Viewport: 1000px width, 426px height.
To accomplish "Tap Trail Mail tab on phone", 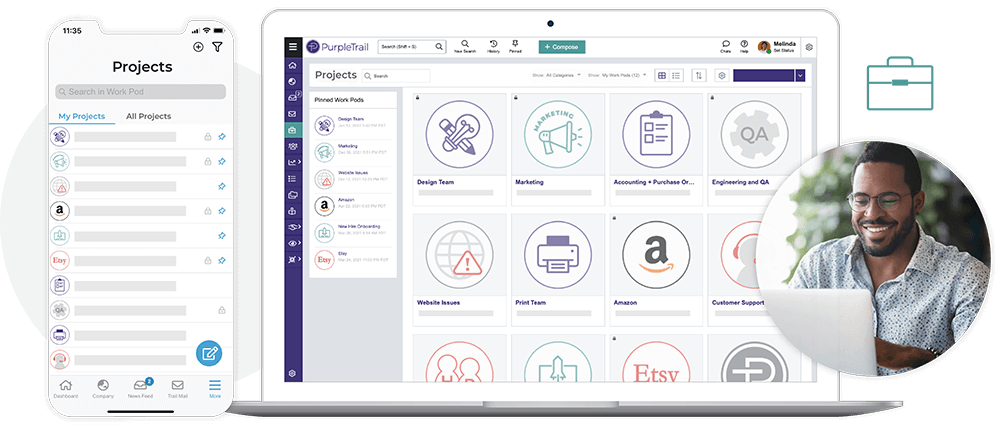I will (x=177, y=389).
